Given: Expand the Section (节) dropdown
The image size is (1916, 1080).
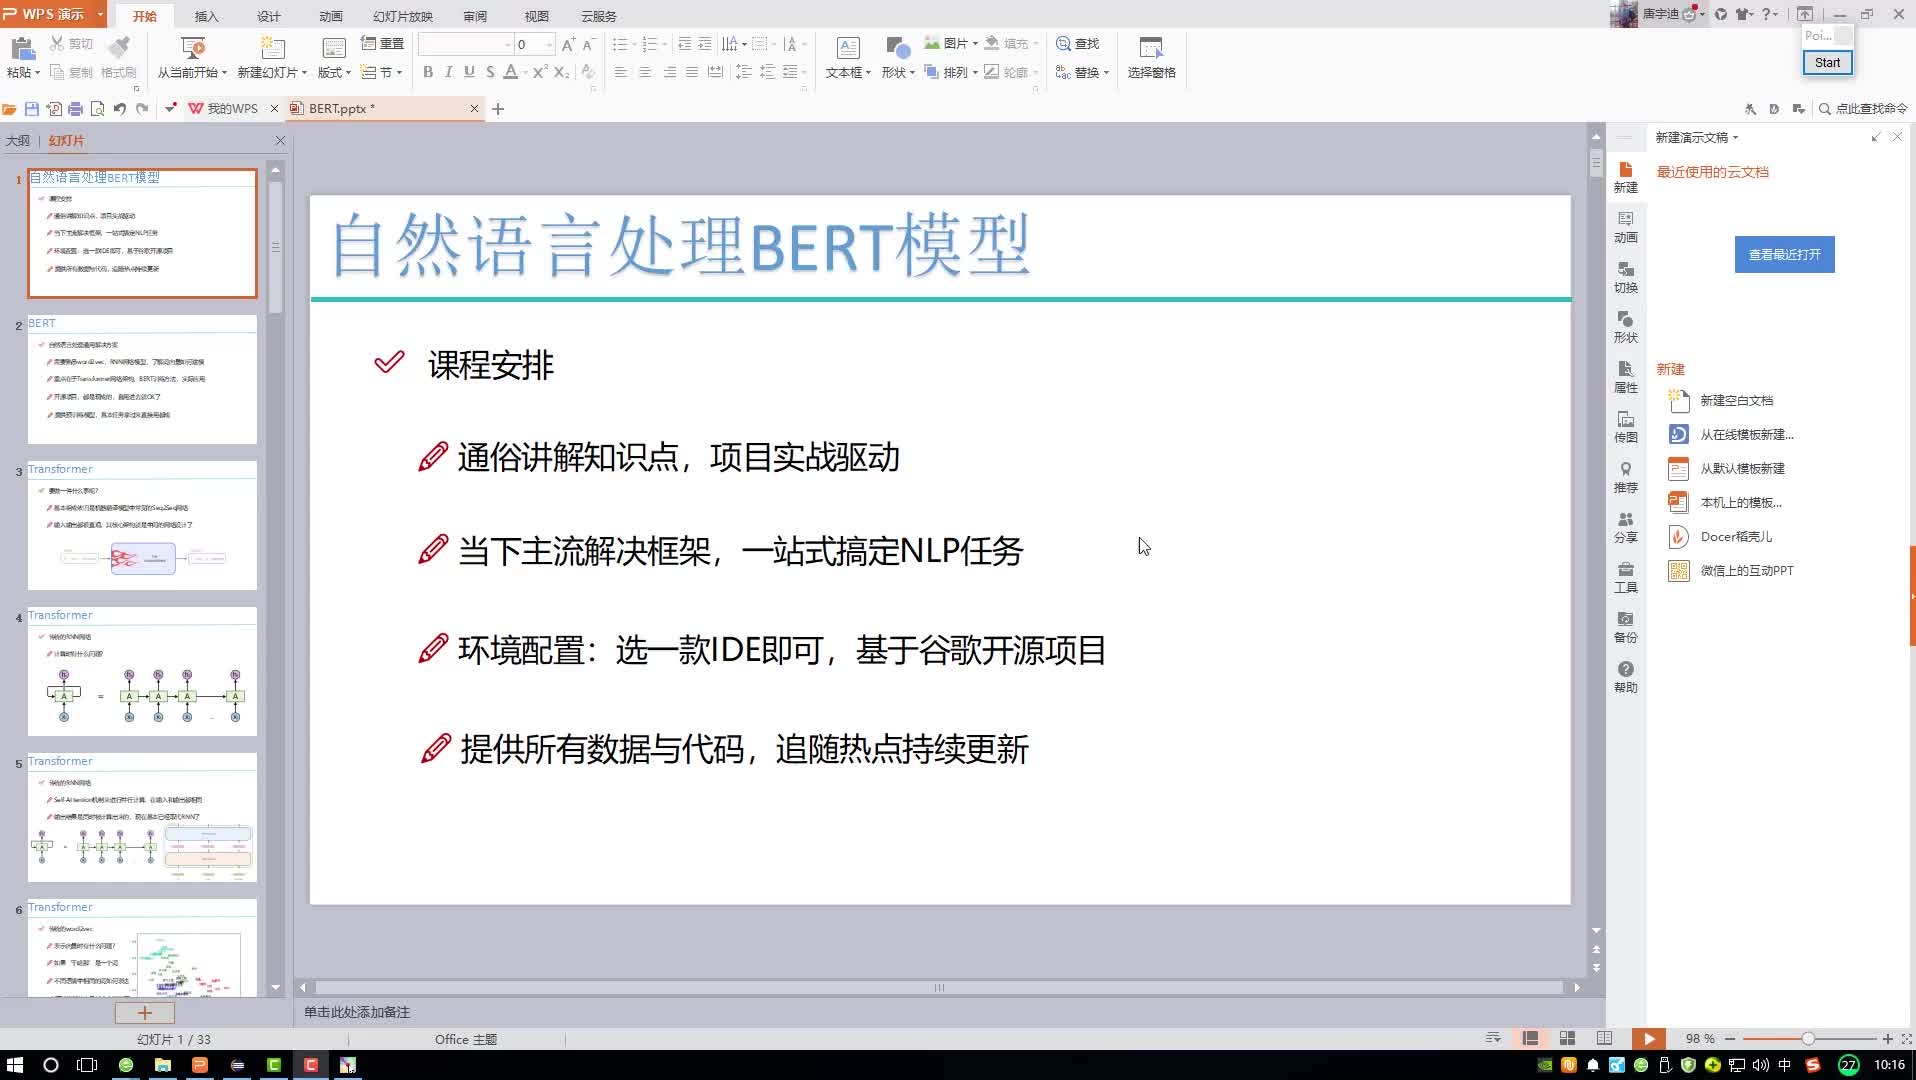Looking at the screenshot, I should point(399,73).
